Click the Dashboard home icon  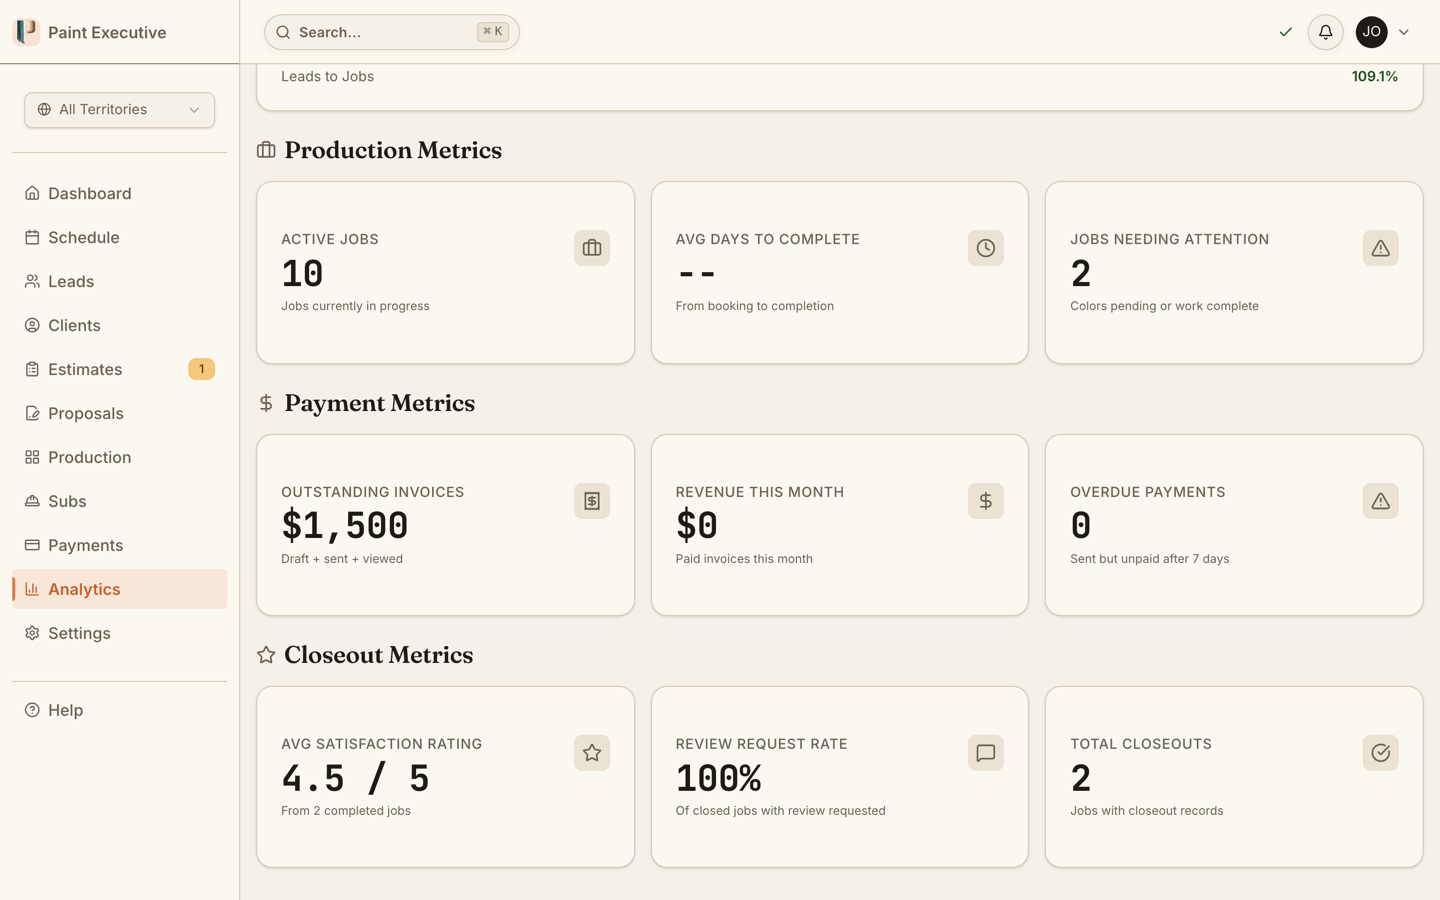[x=32, y=193]
